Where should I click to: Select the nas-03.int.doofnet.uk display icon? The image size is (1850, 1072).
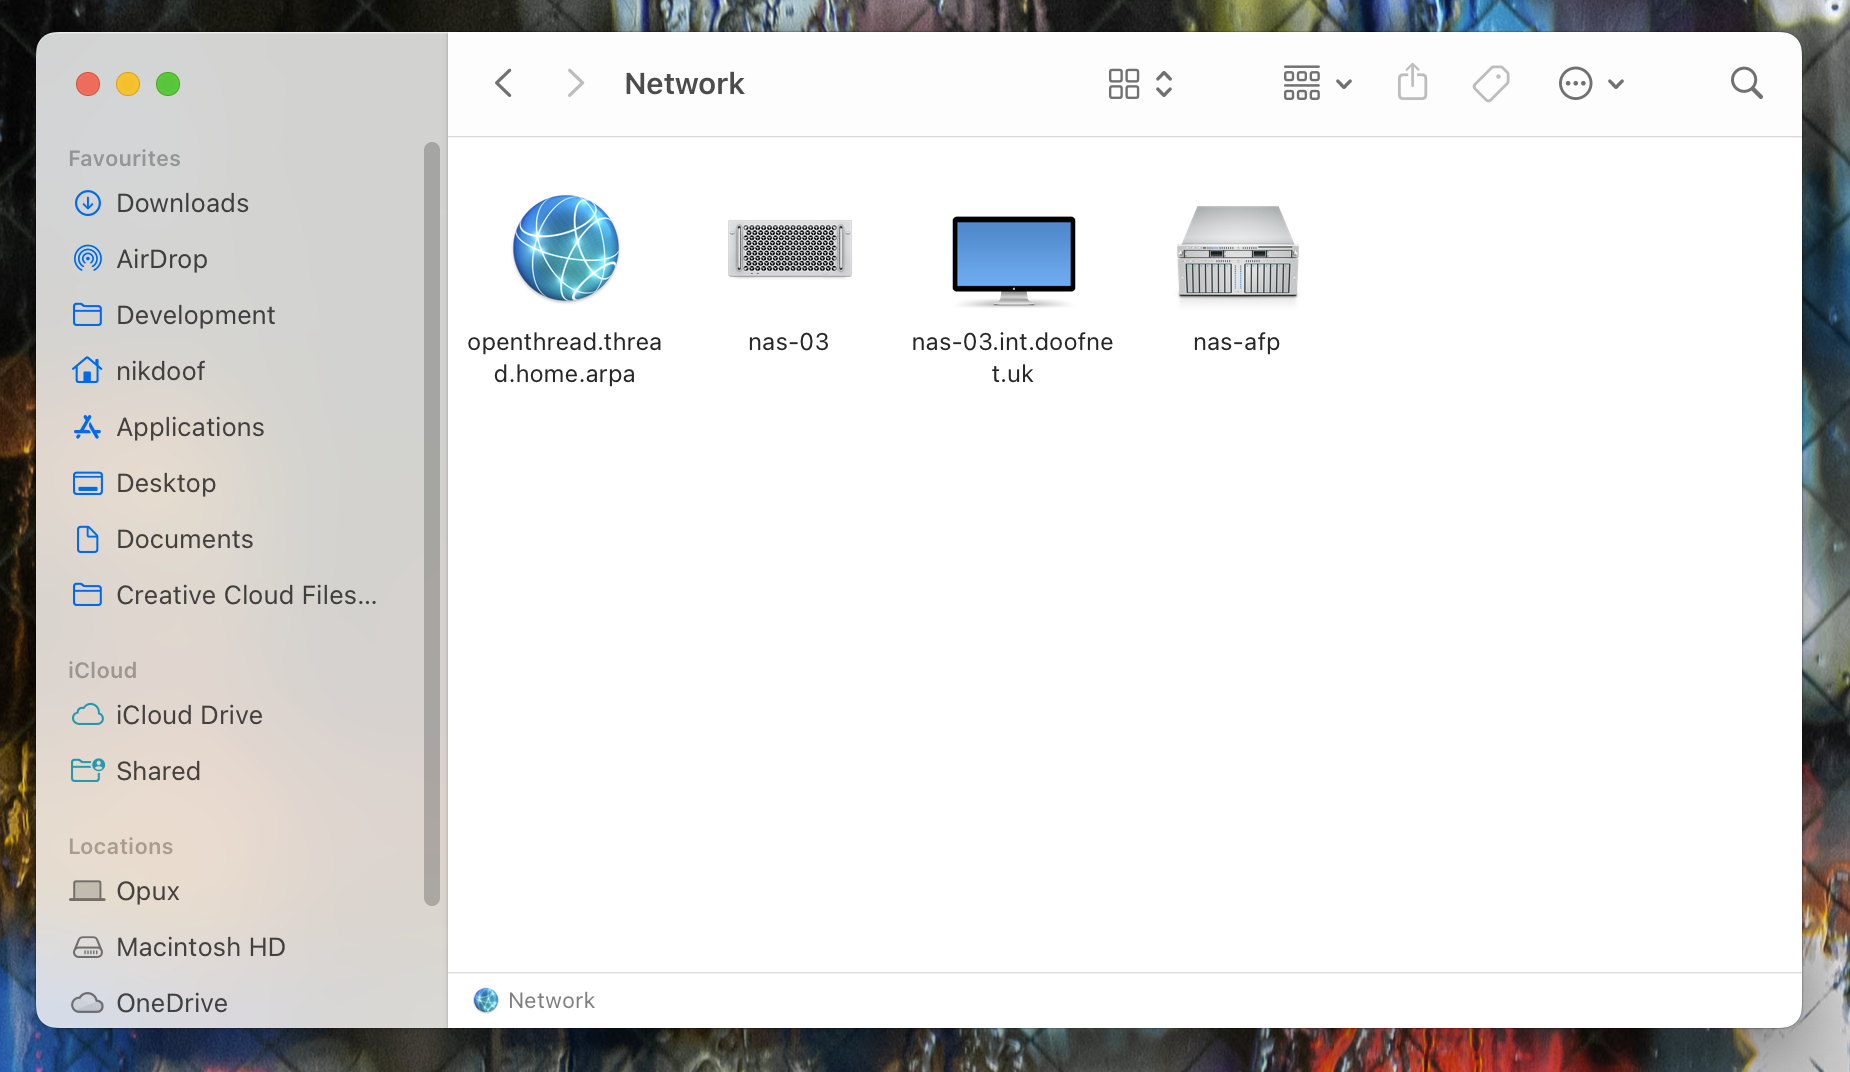[1013, 258]
